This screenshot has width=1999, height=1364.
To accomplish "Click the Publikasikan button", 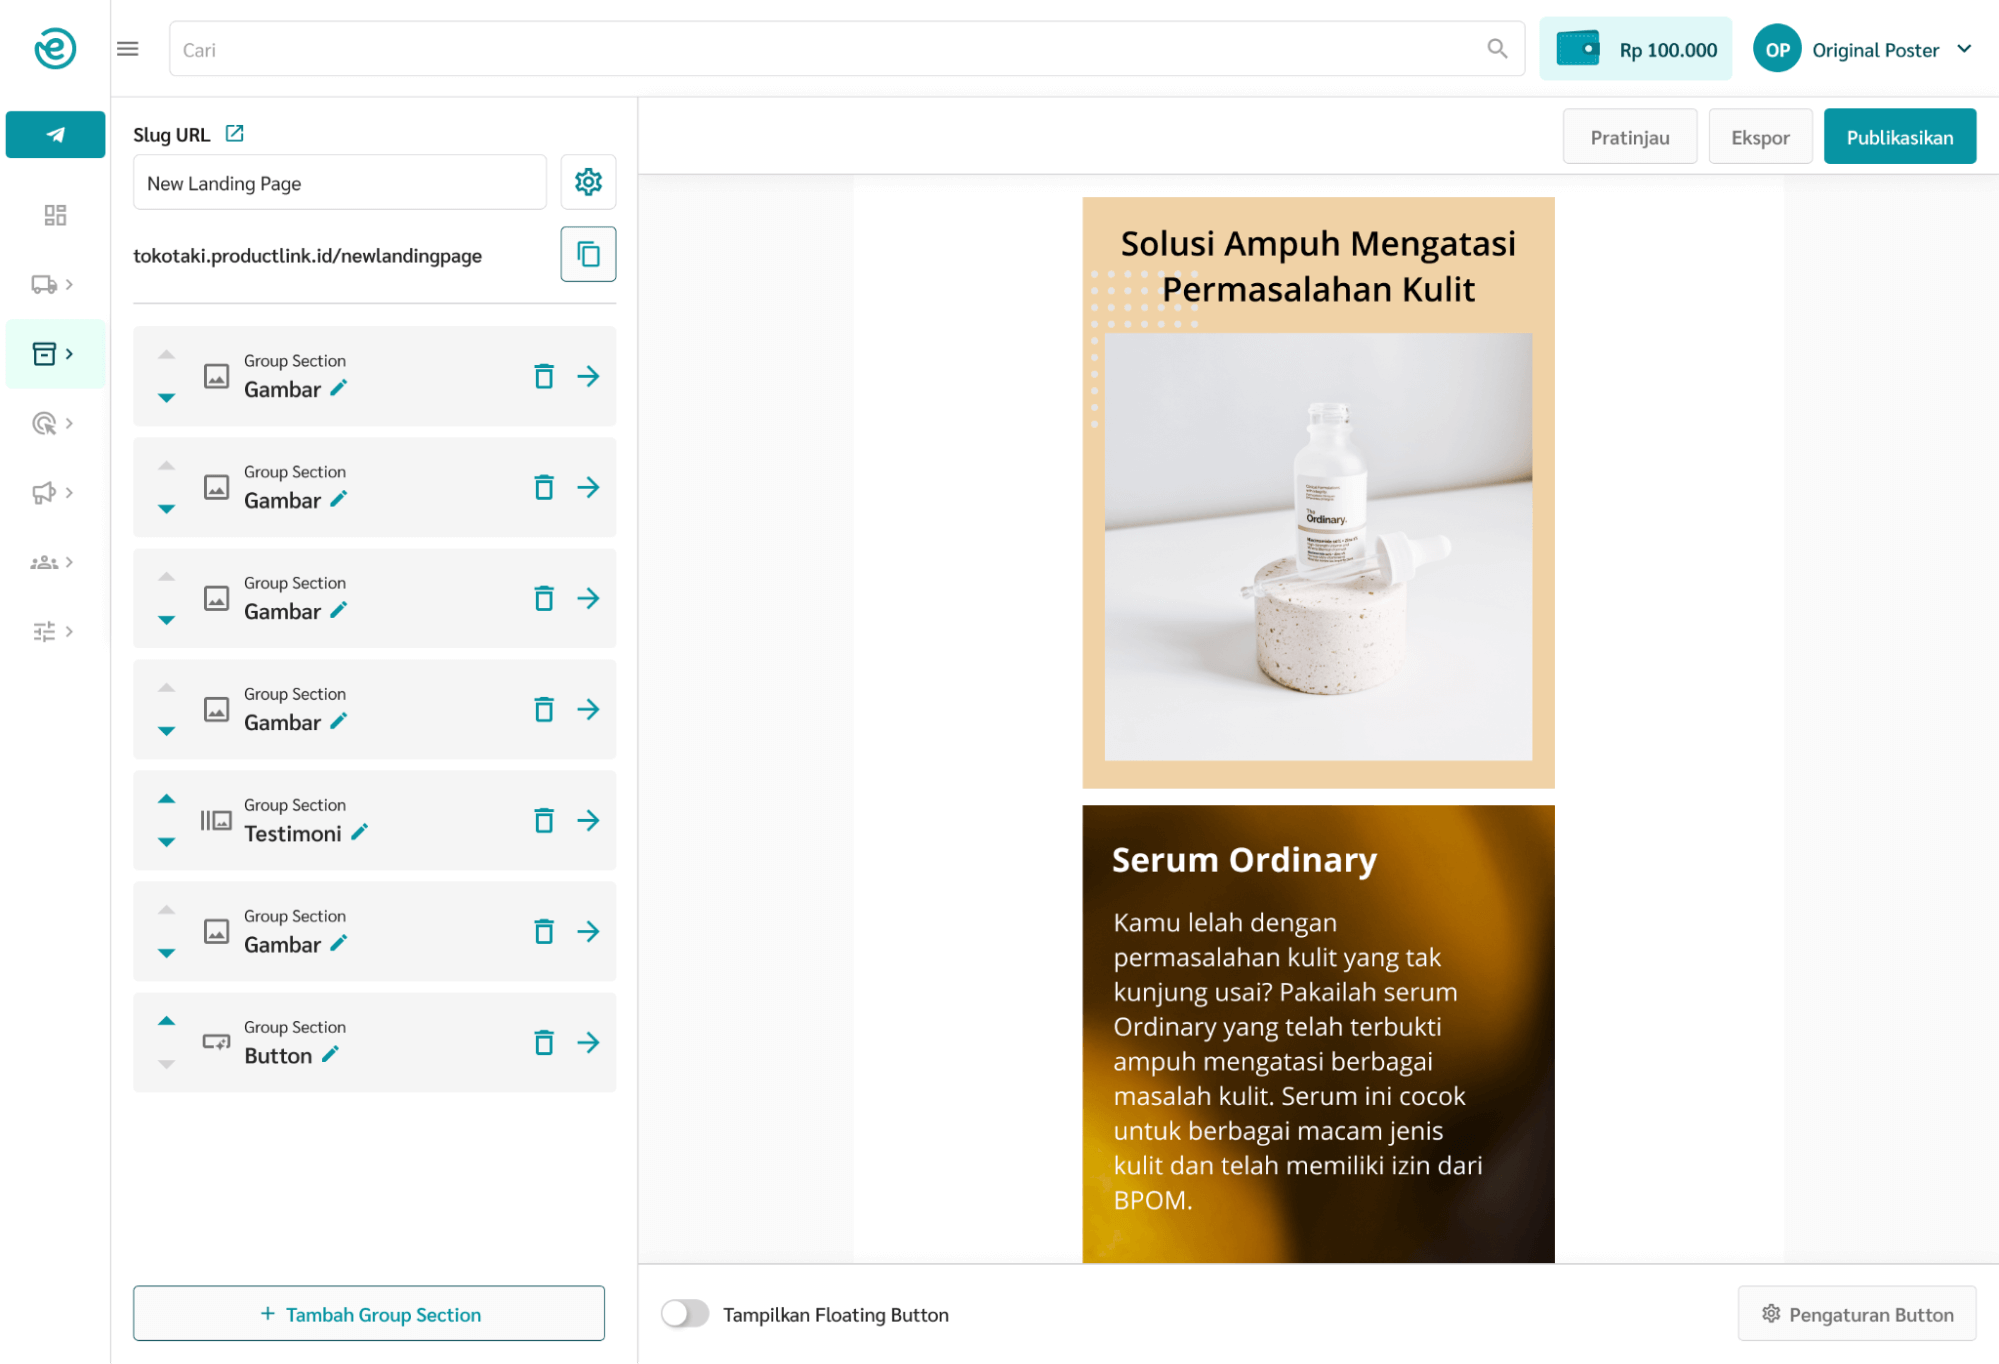I will click(x=1899, y=136).
